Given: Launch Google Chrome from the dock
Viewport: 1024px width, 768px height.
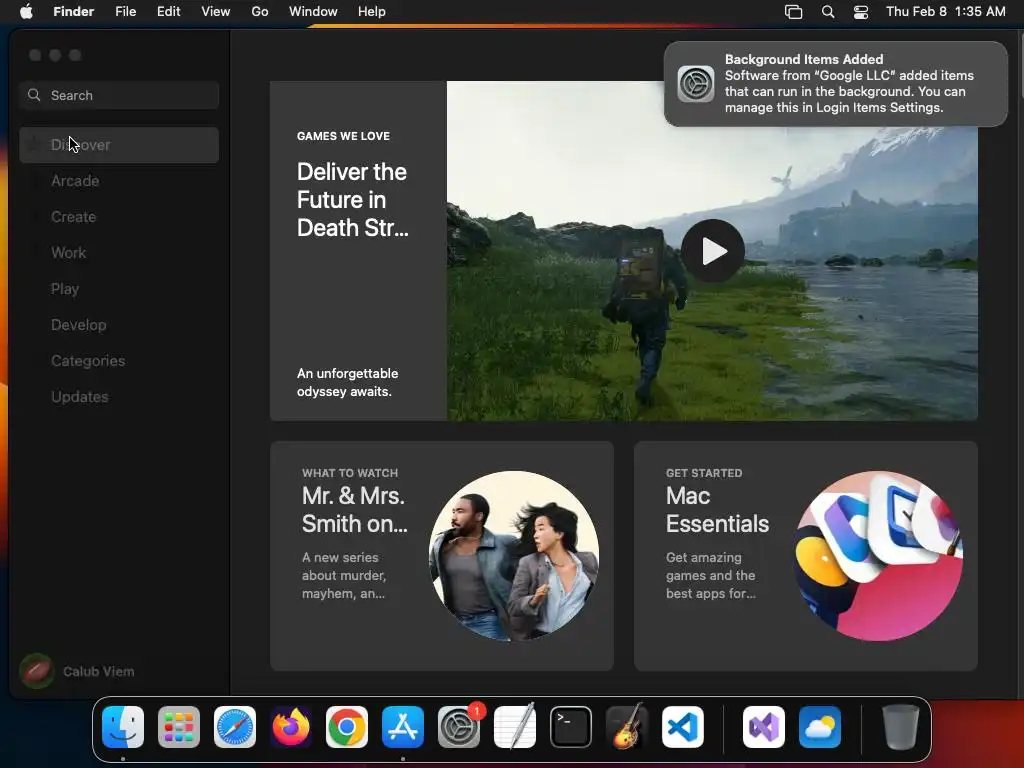Looking at the screenshot, I should [347, 727].
